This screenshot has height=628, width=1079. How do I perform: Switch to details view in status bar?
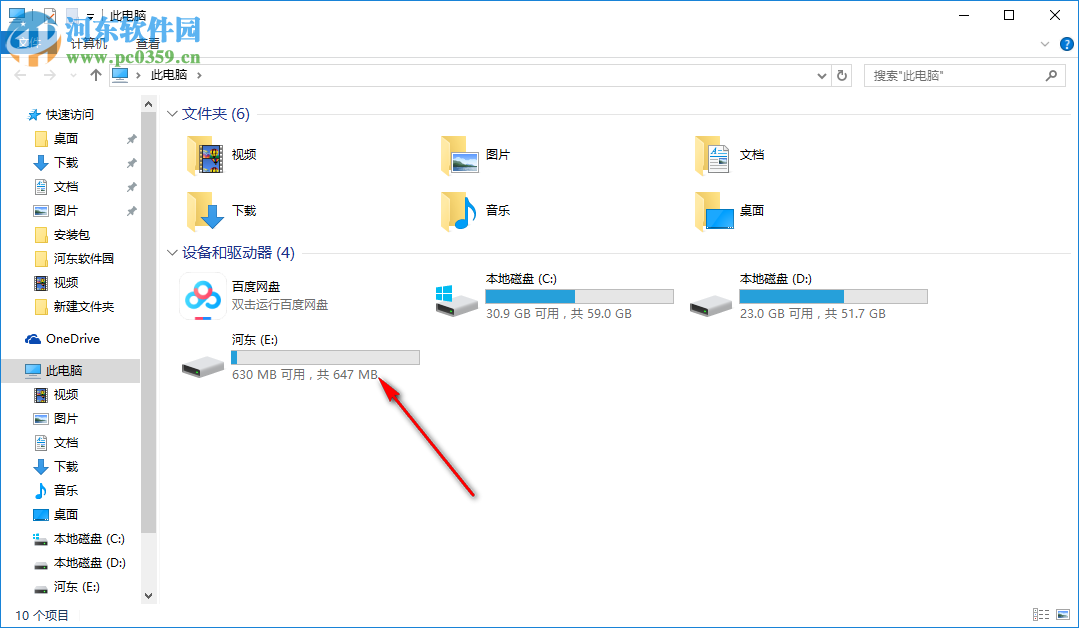pos(1041,614)
